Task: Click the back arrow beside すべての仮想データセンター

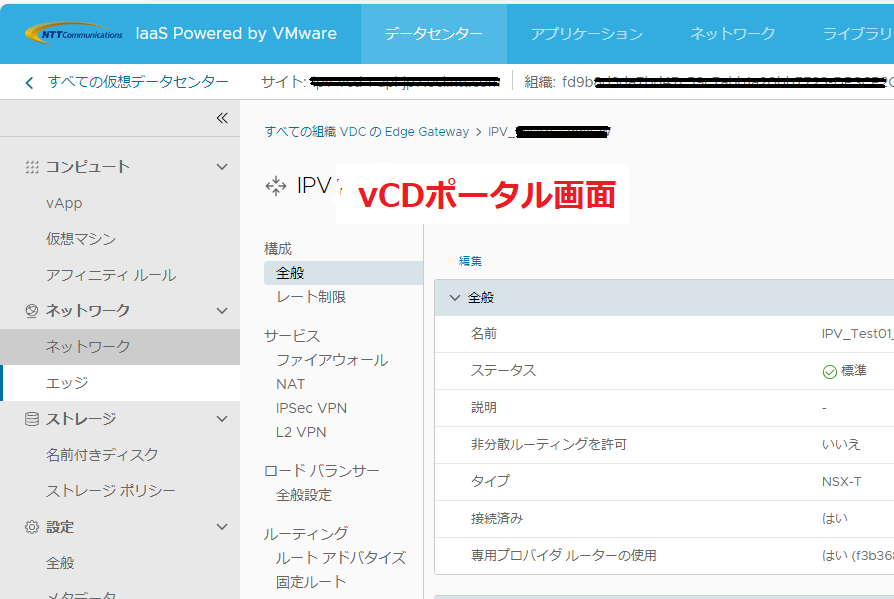Action: (30, 83)
